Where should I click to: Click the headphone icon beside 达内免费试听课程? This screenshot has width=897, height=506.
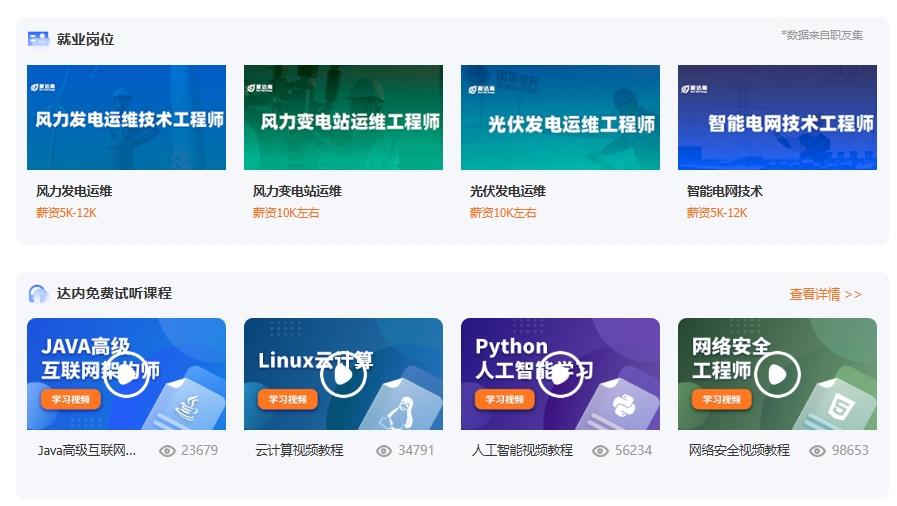(x=38, y=293)
